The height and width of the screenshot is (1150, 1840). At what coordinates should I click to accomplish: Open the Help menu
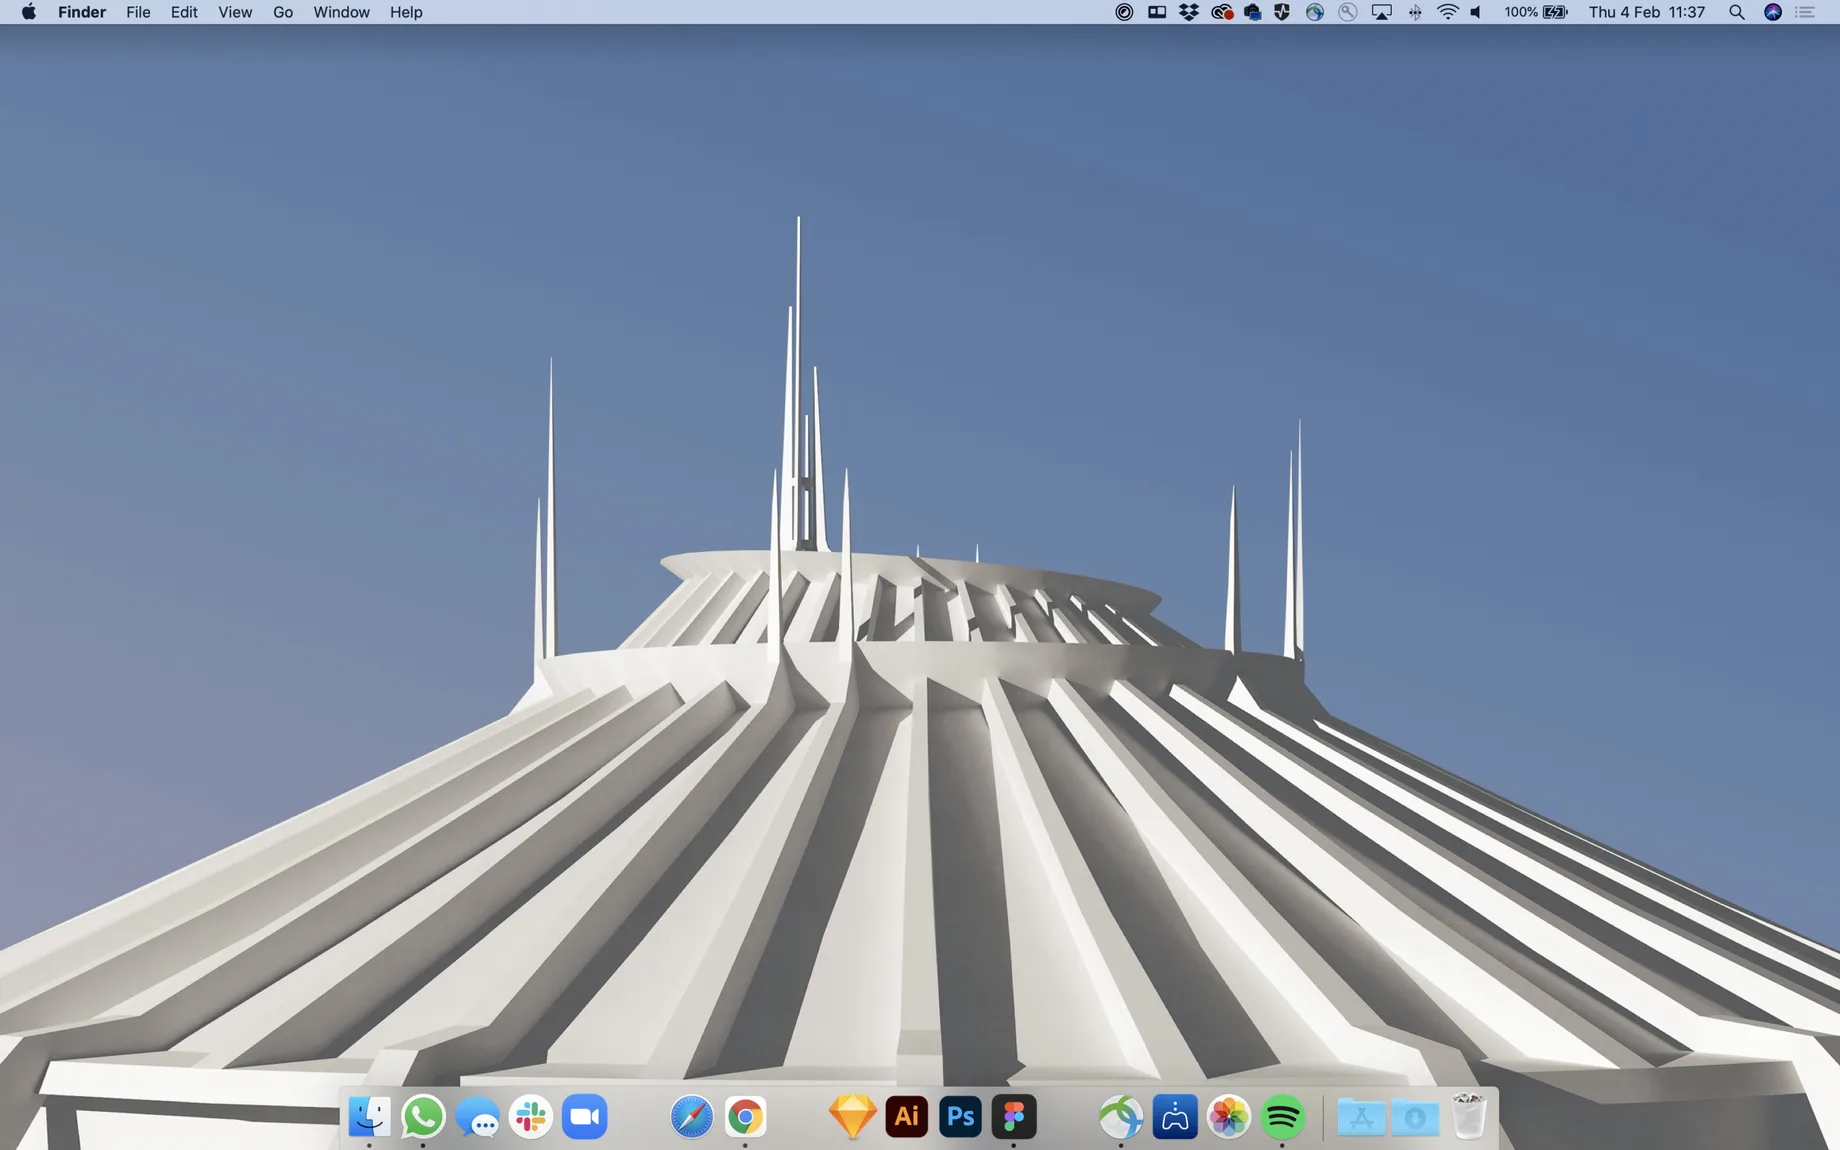(x=406, y=12)
